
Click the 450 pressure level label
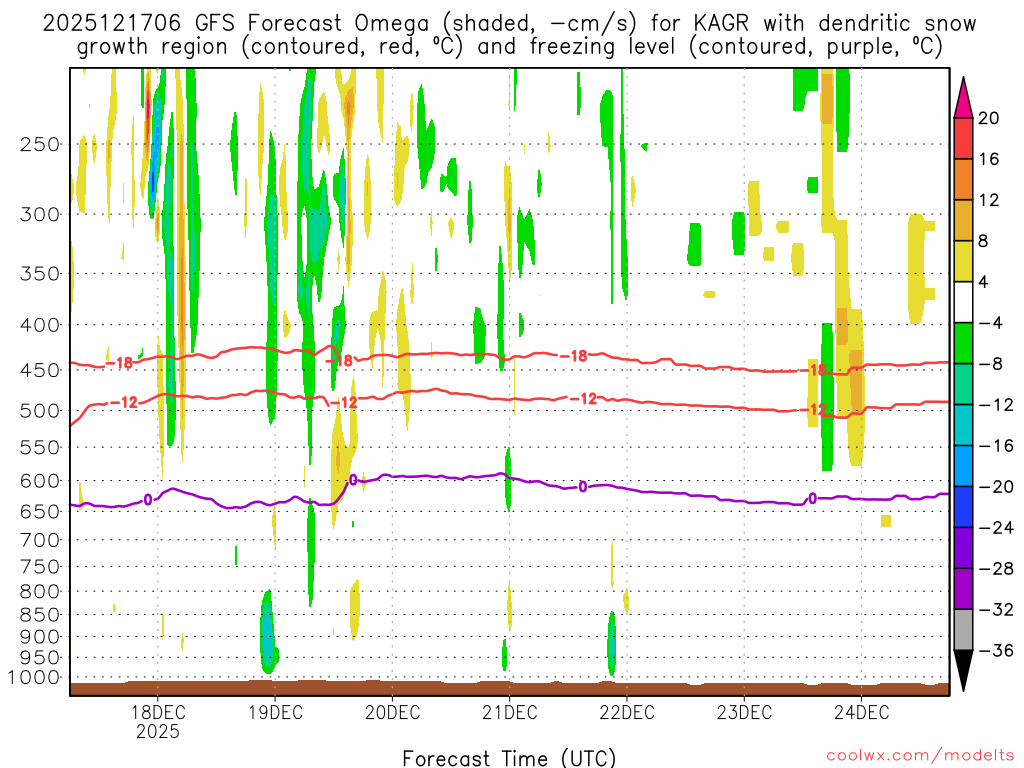pyautogui.click(x=40, y=370)
